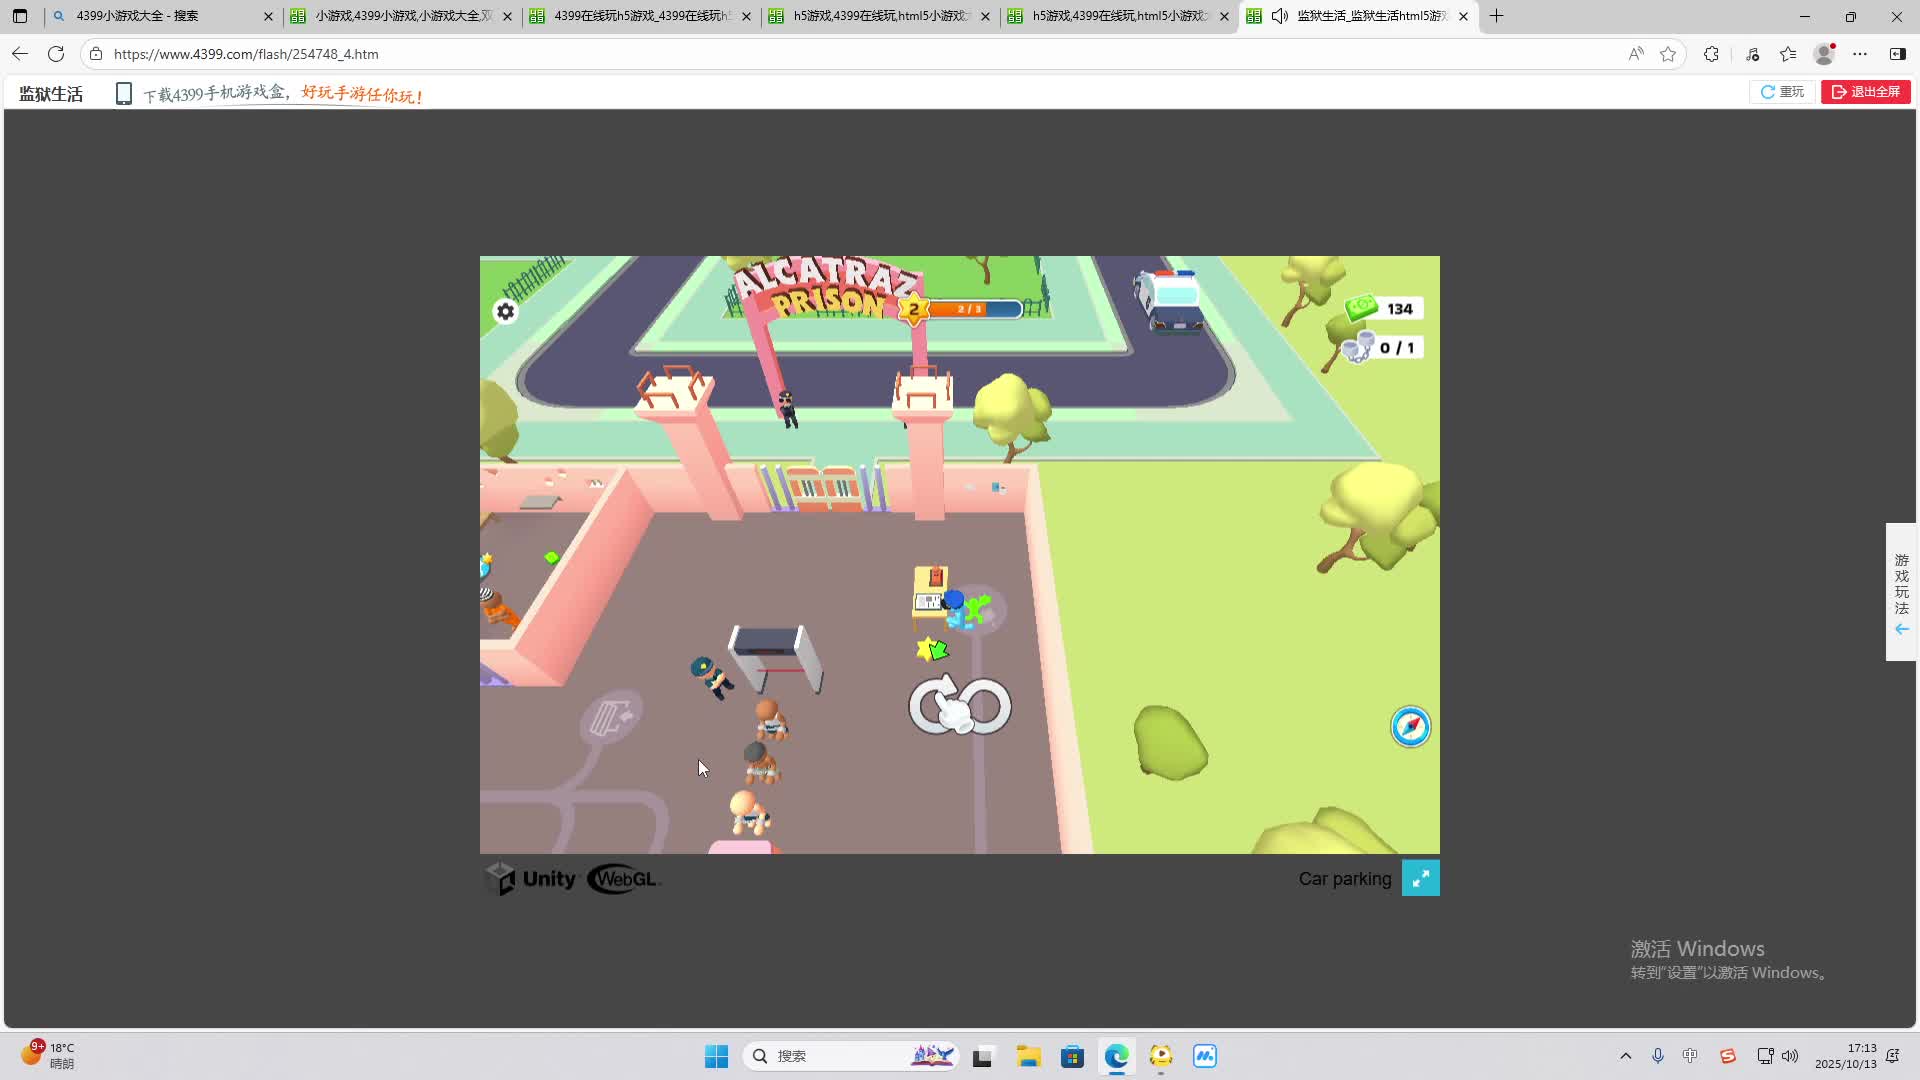Open the favorites list icon

pos(1788,54)
